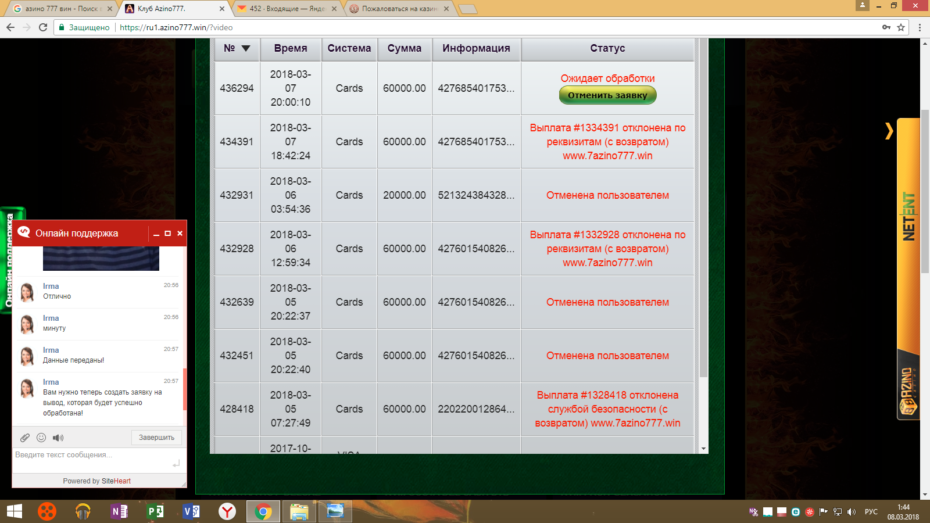Open image thumbnail in chat
Image resolution: width=930 pixels, height=523 pixels.
101,259
